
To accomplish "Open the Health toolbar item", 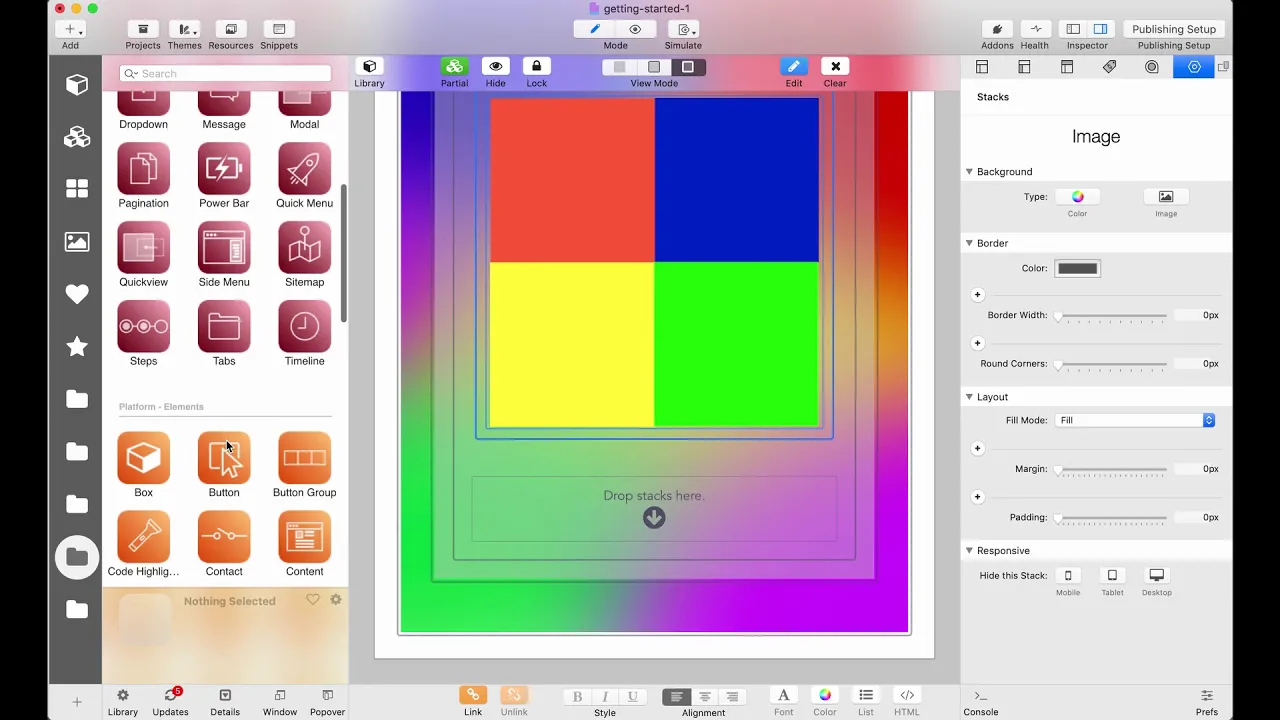I will pyautogui.click(x=1035, y=29).
